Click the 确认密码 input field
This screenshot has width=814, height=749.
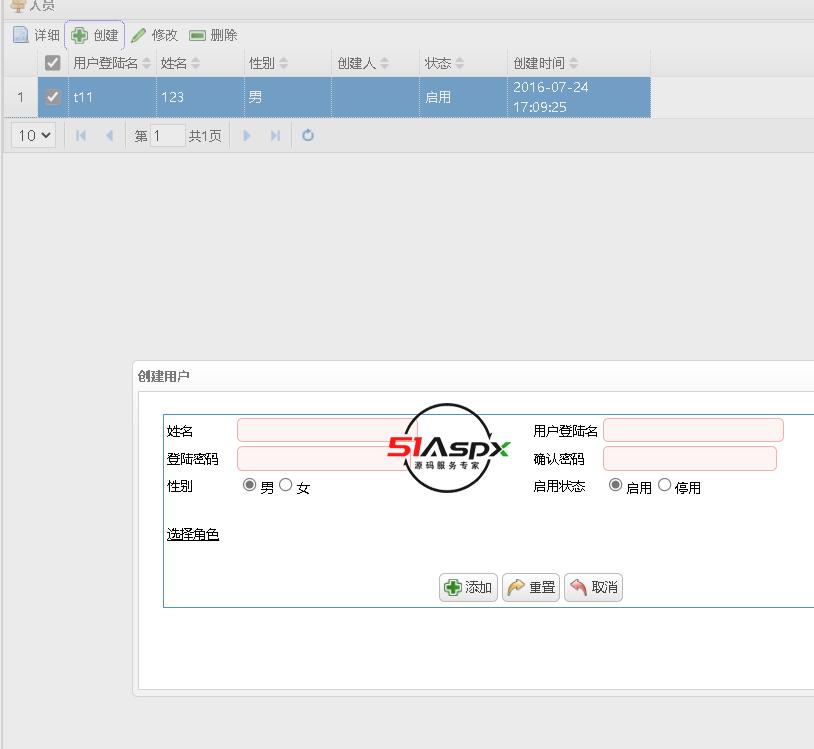(689, 458)
